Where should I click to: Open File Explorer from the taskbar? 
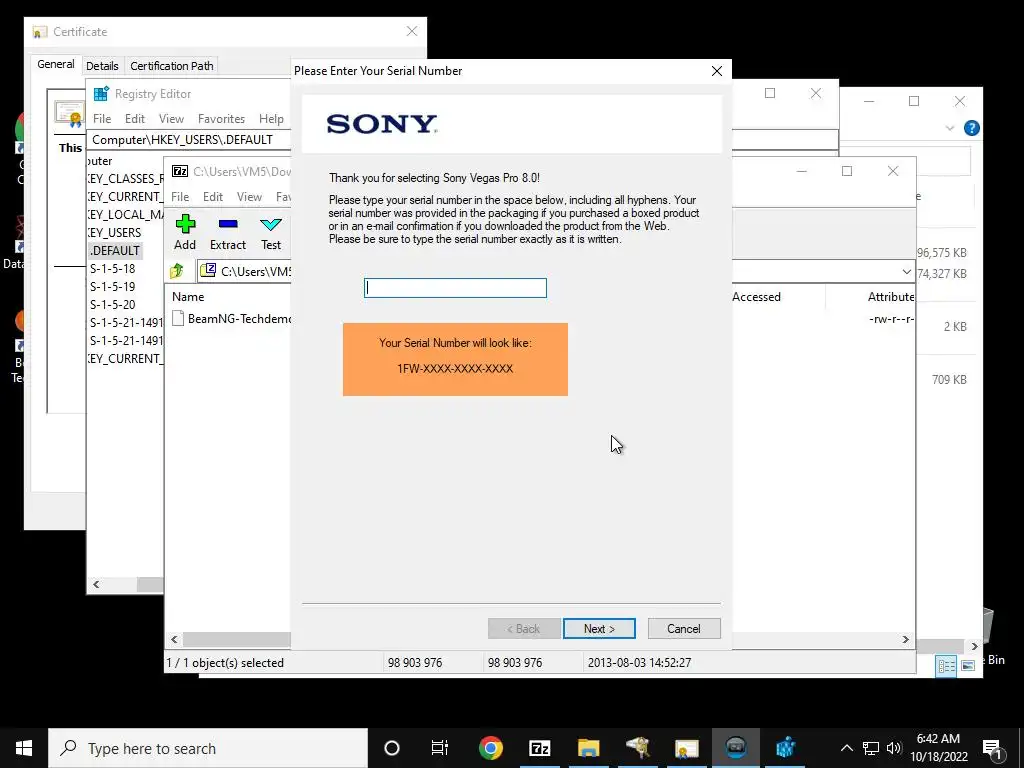point(588,748)
